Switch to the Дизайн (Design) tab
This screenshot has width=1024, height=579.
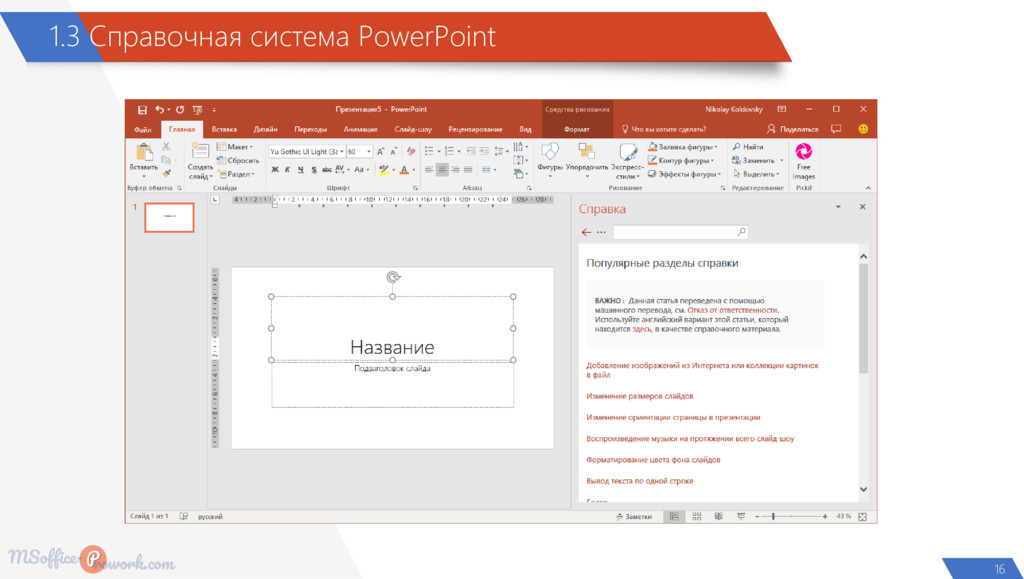(x=265, y=129)
